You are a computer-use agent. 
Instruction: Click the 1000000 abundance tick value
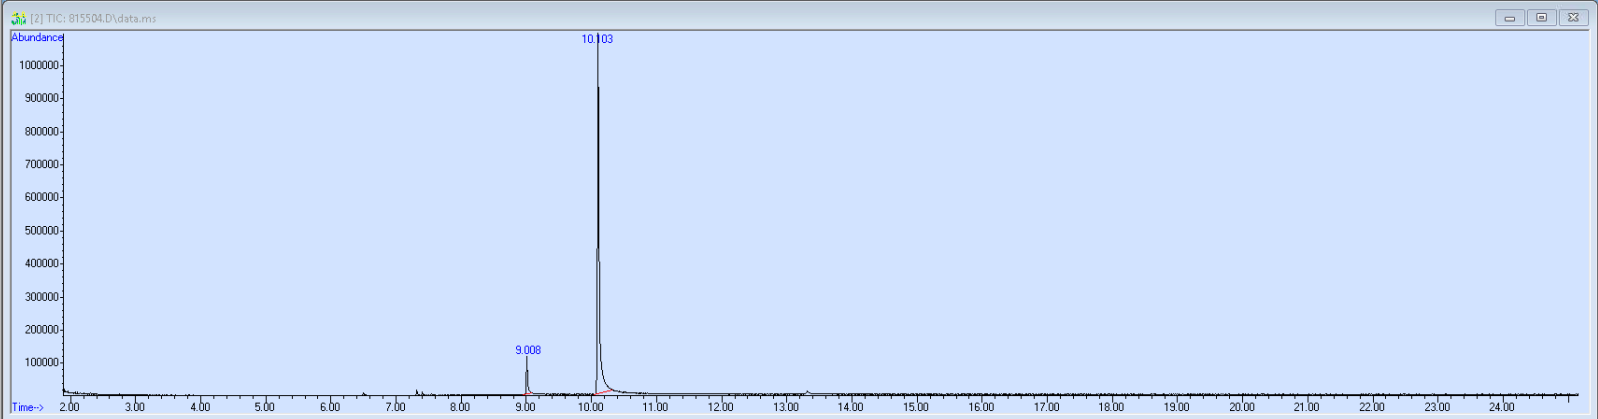tap(39, 65)
